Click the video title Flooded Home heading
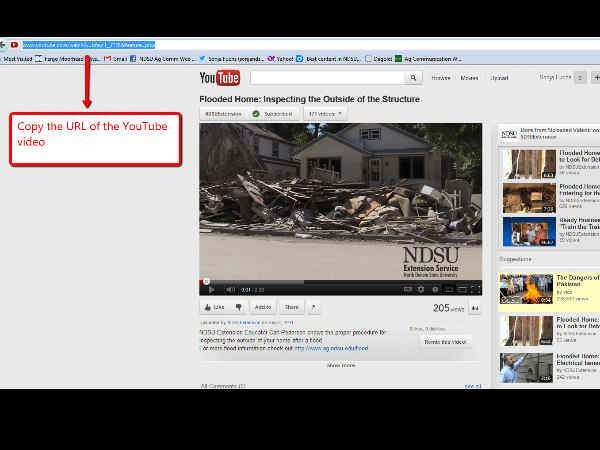The height and width of the screenshot is (450, 600). tap(310, 99)
